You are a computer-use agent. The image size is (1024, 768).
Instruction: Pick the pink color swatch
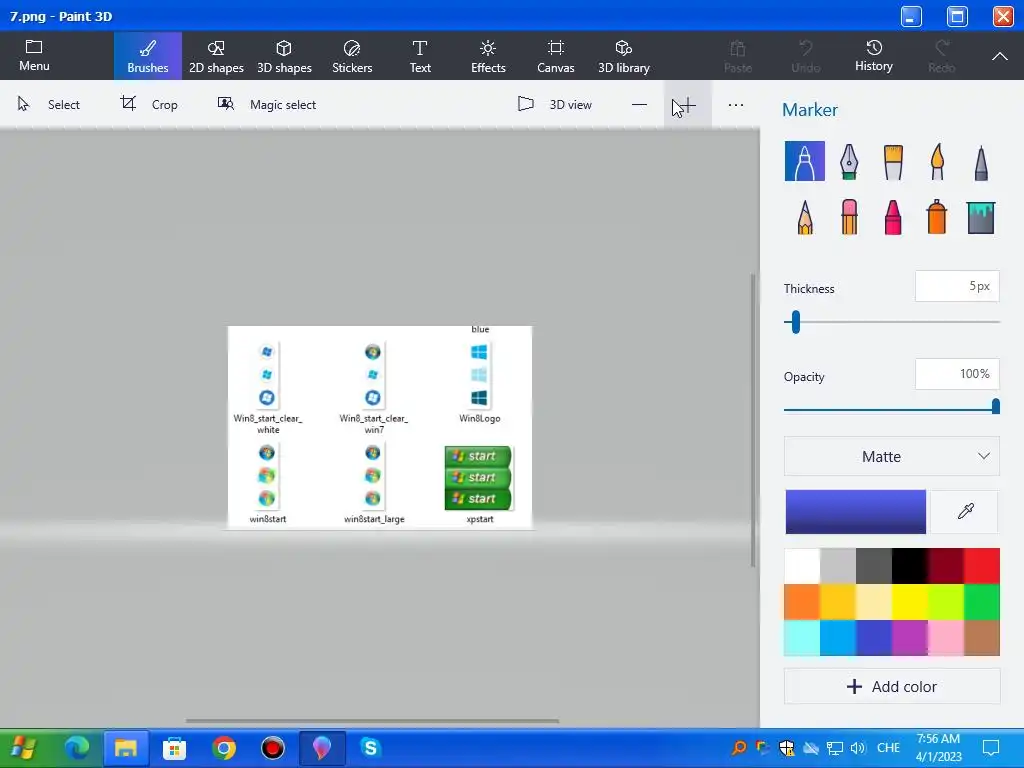point(946,637)
